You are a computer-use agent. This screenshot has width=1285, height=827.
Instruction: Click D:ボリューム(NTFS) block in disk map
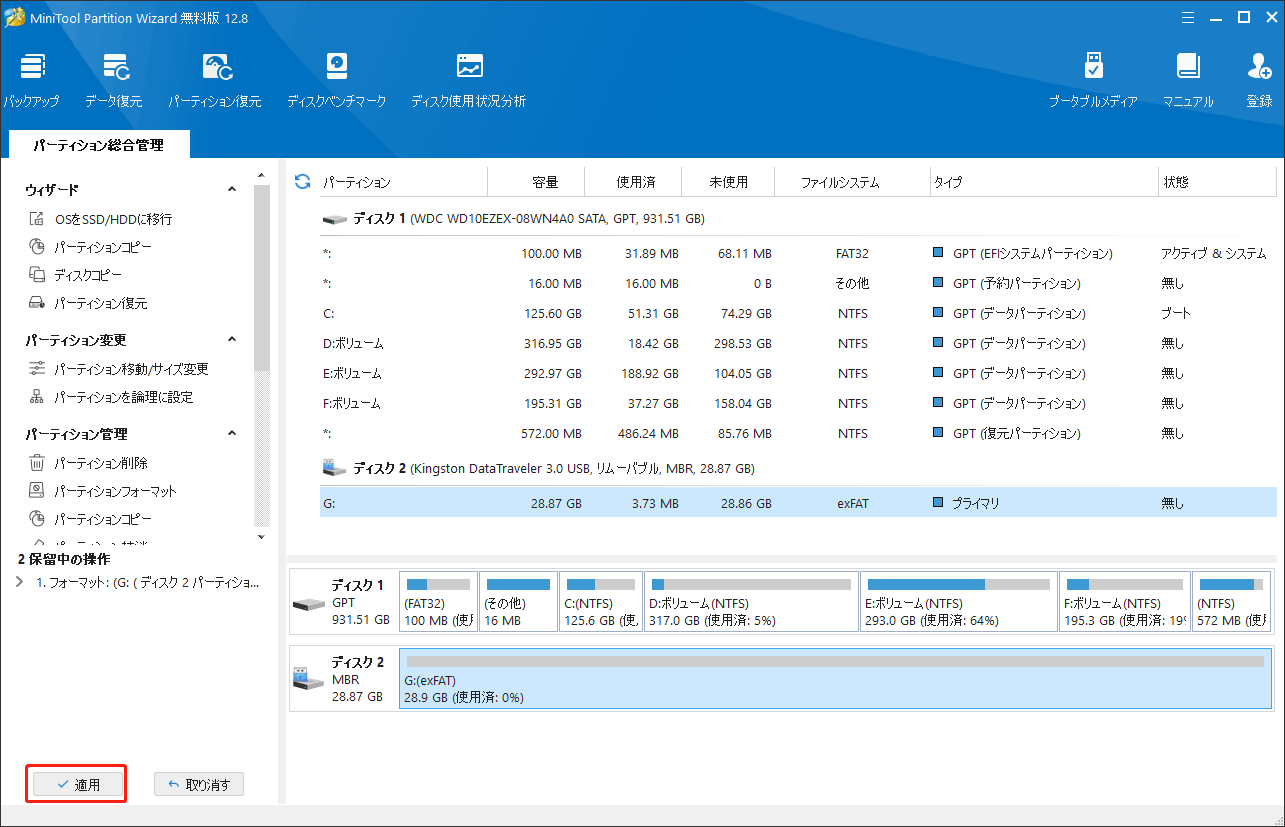click(751, 602)
